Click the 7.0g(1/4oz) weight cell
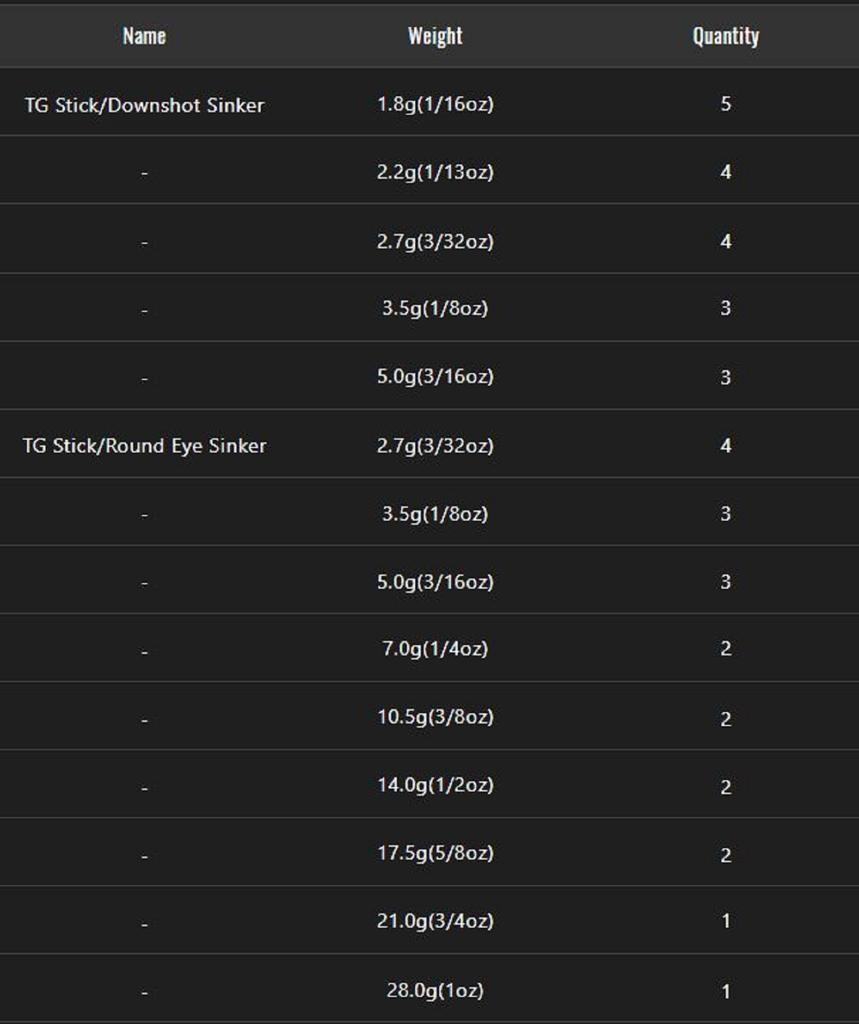Viewport: 859px width, 1024px height. 435,649
